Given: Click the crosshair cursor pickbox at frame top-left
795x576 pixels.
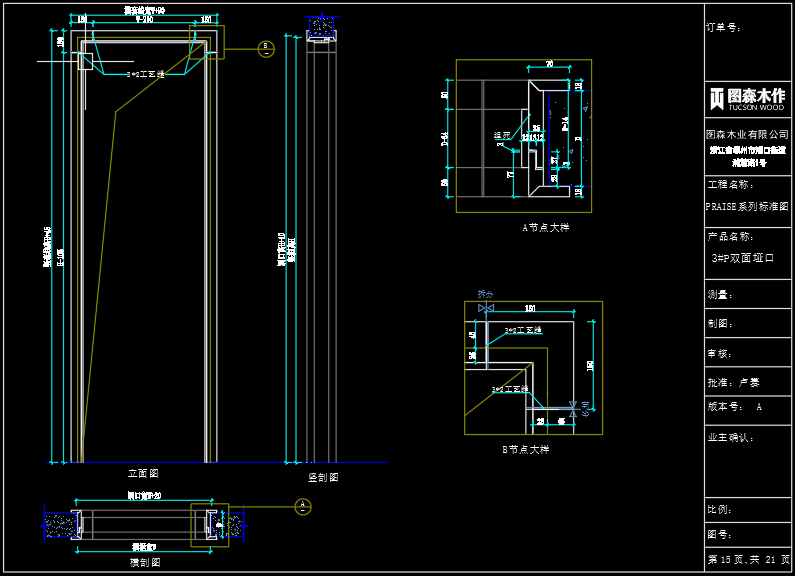Looking at the screenshot, I should [x=82, y=61].
